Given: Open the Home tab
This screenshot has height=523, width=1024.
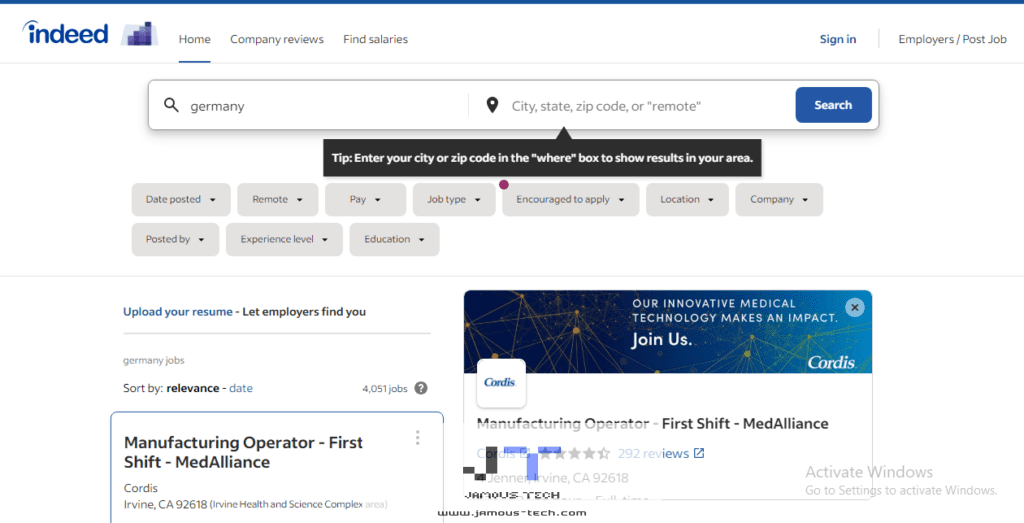Looking at the screenshot, I should [x=195, y=39].
